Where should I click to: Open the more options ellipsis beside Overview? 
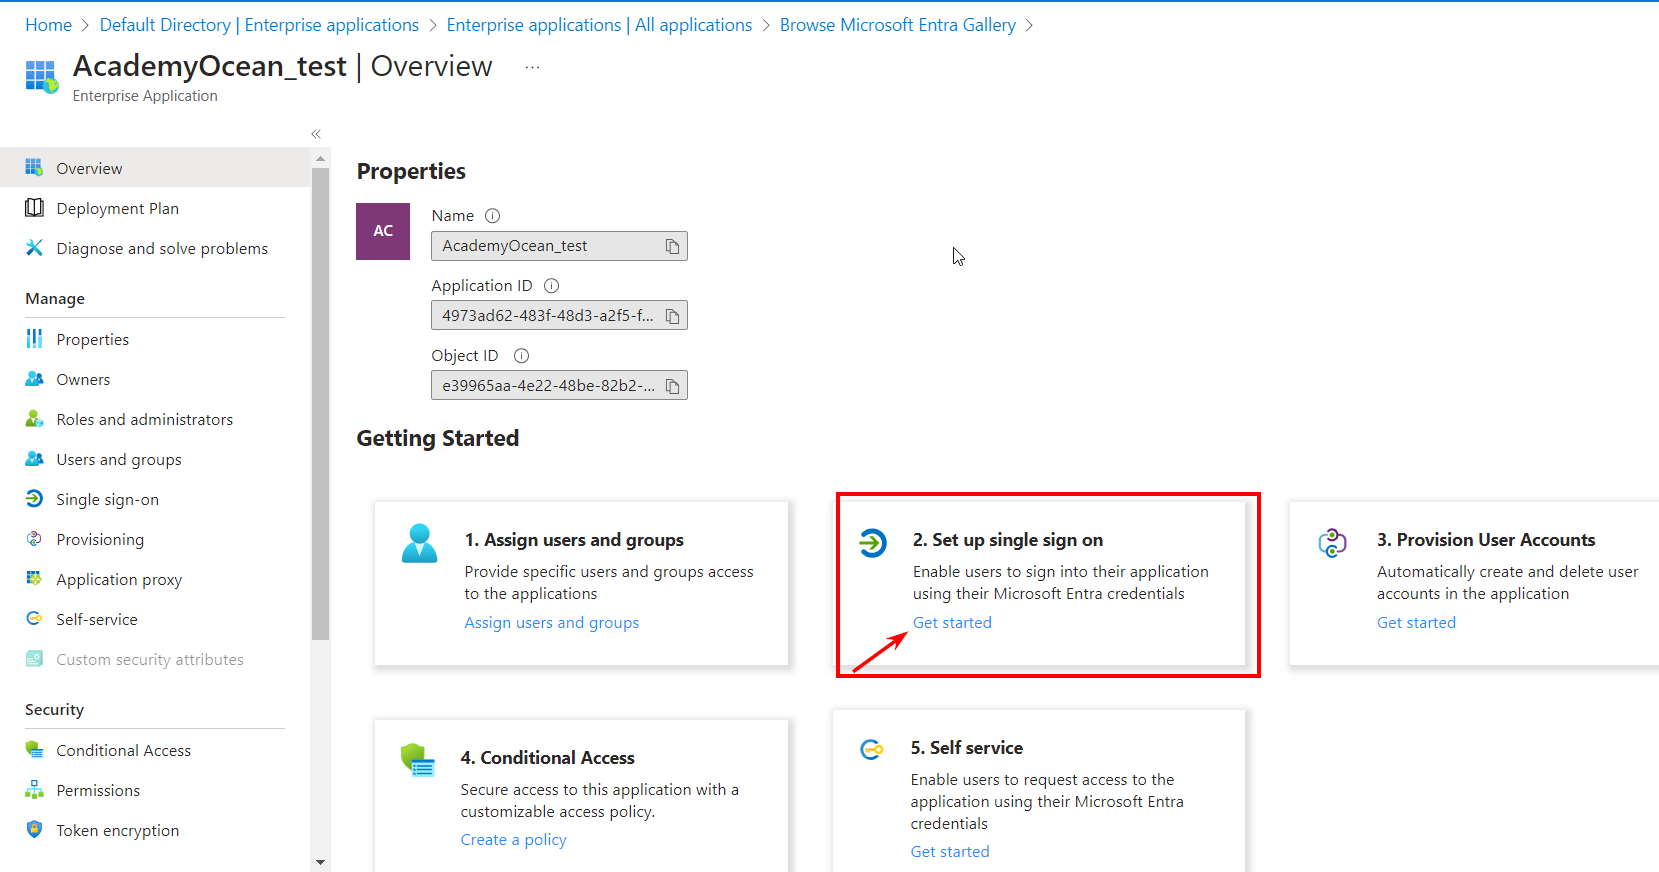tap(532, 67)
